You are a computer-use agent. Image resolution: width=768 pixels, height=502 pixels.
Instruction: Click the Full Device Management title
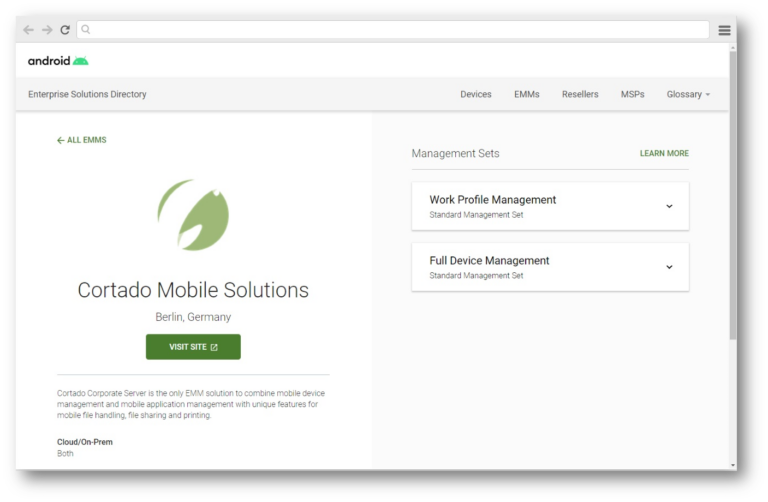tap(489, 261)
